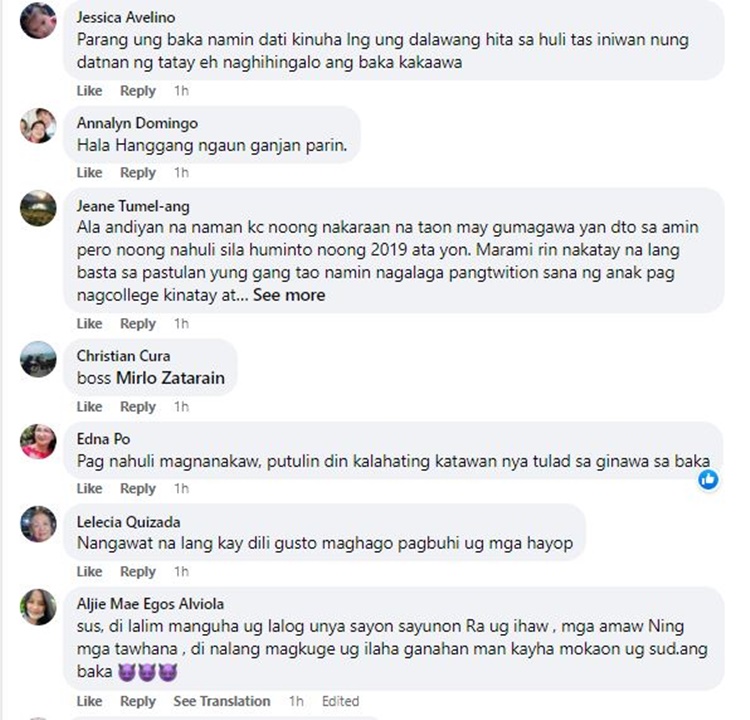Reply to Aljie Mae Egos Alviola's comment

pos(138,701)
